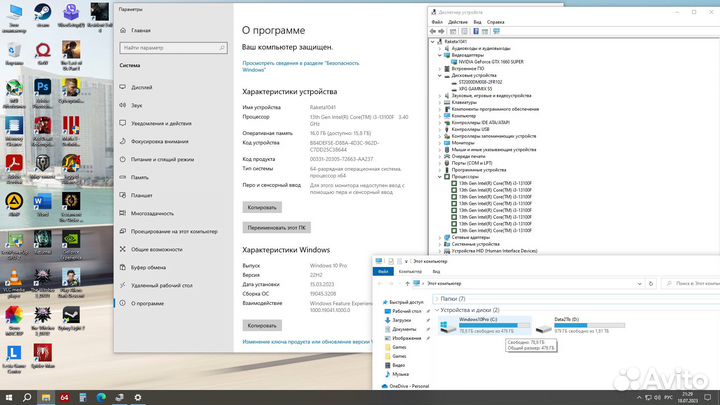Open the address bar dropdown in File Explorer

(x=639, y=284)
